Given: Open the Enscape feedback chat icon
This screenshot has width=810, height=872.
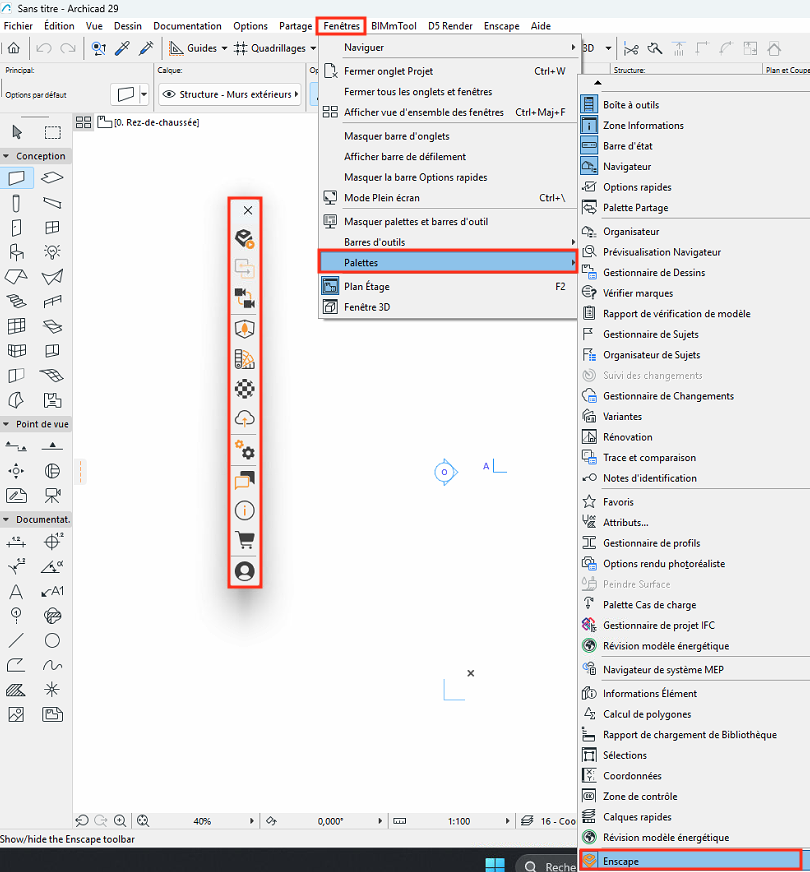Looking at the screenshot, I should click(x=245, y=479).
